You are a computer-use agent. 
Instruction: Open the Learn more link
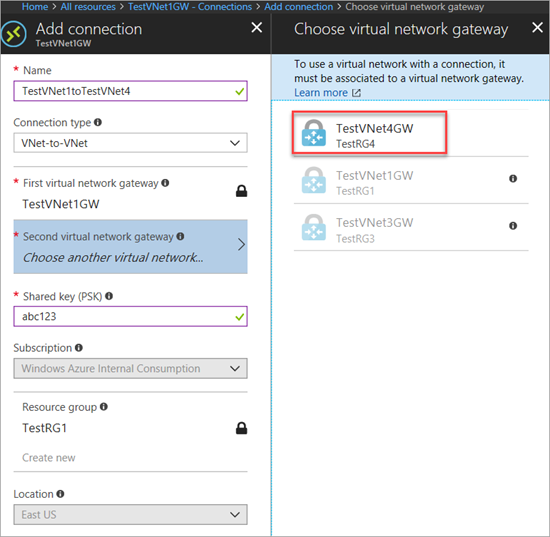pyautogui.click(x=321, y=93)
